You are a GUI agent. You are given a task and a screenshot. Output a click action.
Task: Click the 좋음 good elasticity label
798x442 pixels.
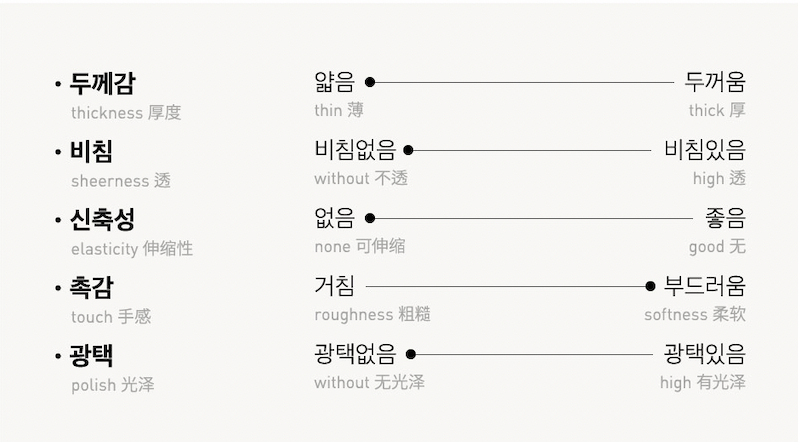click(x=725, y=218)
